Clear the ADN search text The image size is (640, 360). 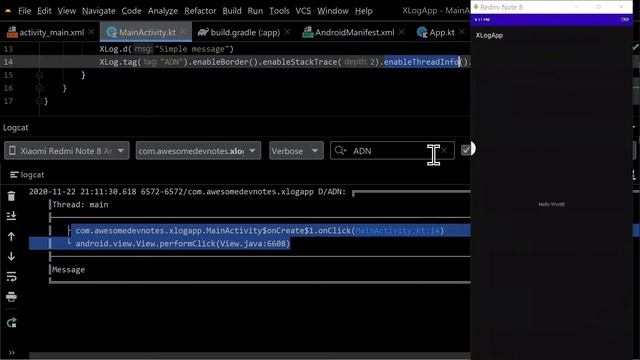pyautogui.click(x=444, y=151)
